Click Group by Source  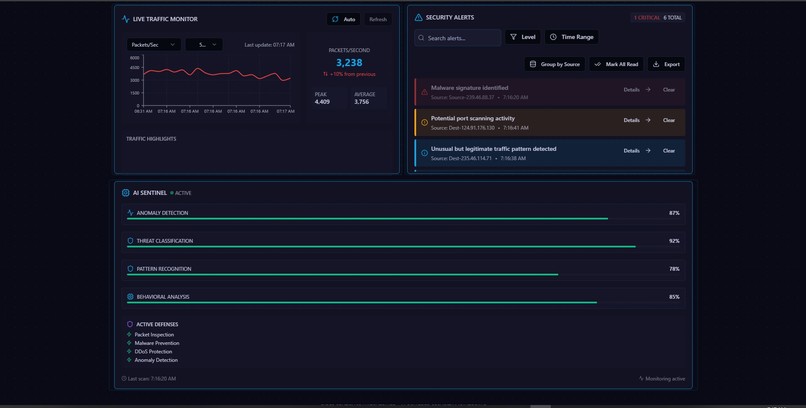[555, 64]
